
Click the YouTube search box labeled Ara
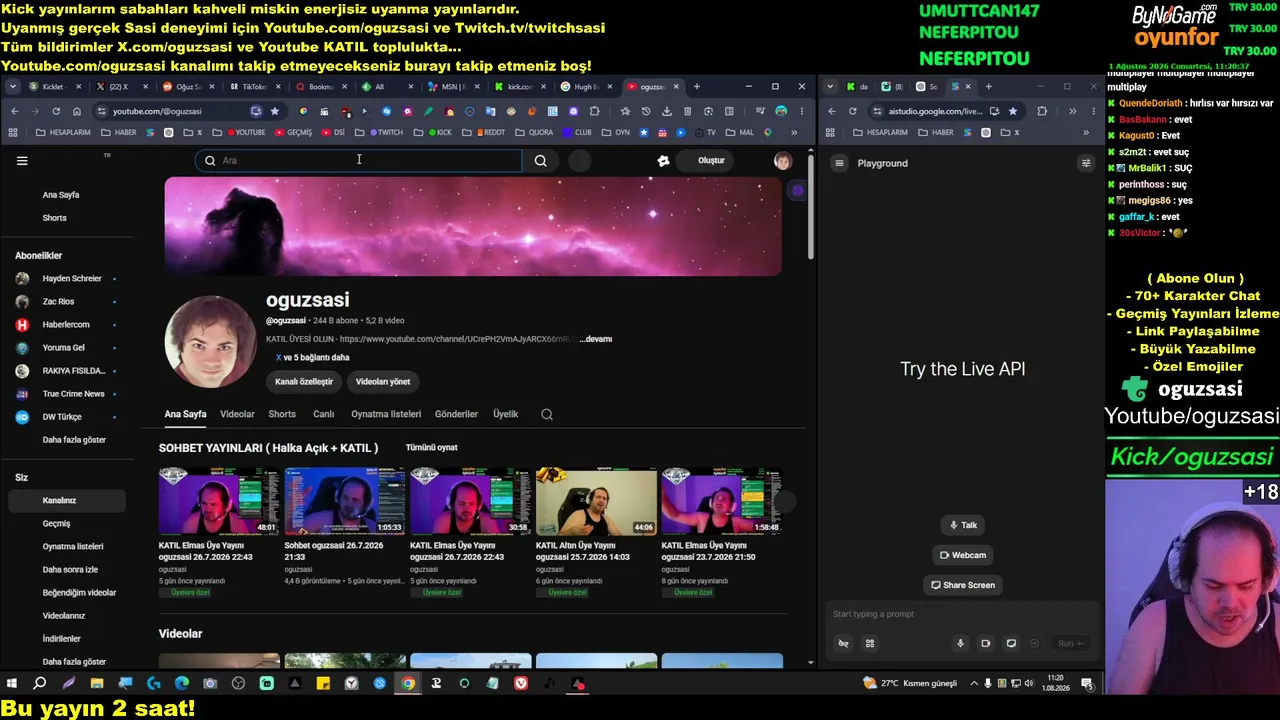(358, 160)
